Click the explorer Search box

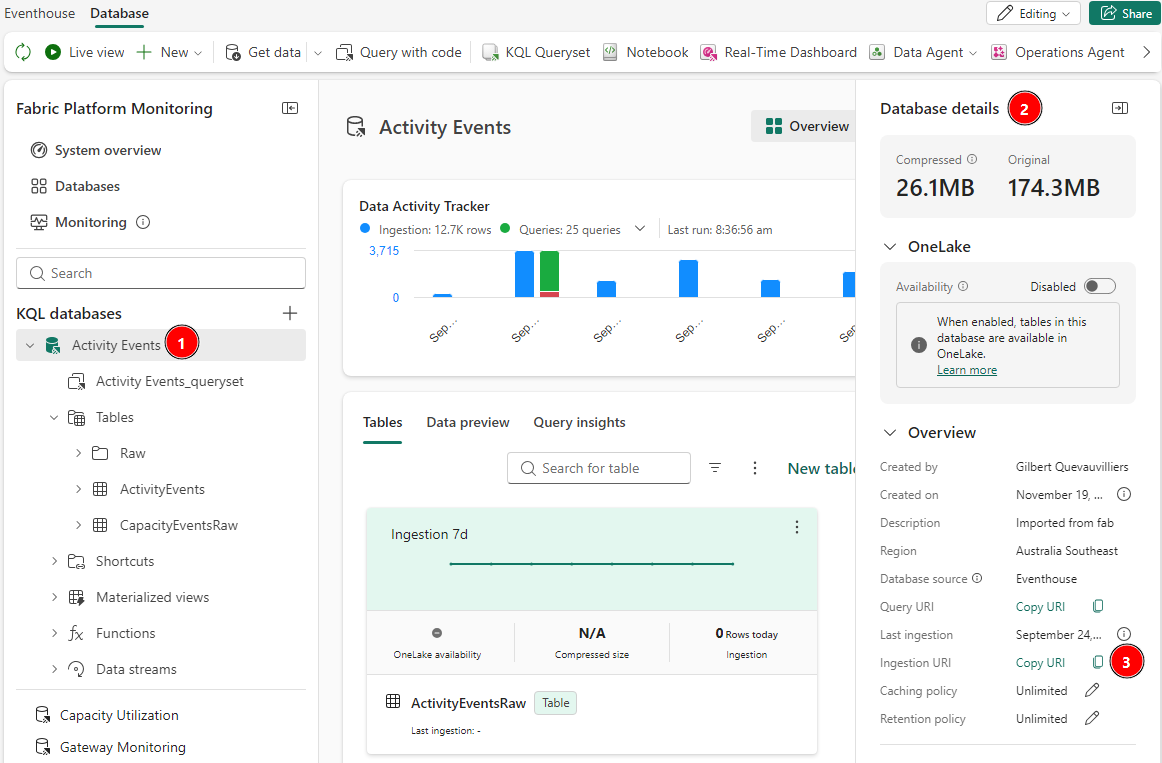point(161,273)
